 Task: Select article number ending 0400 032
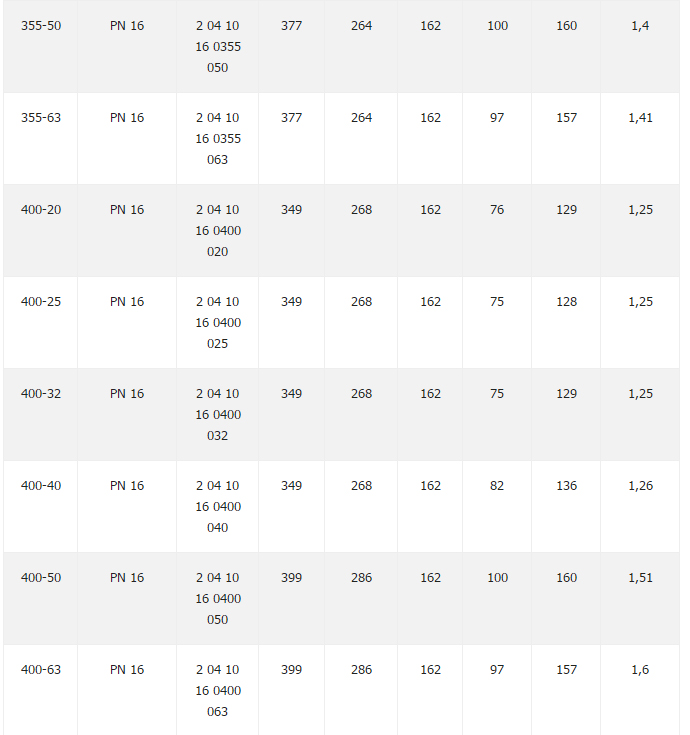[x=218, y=415]
